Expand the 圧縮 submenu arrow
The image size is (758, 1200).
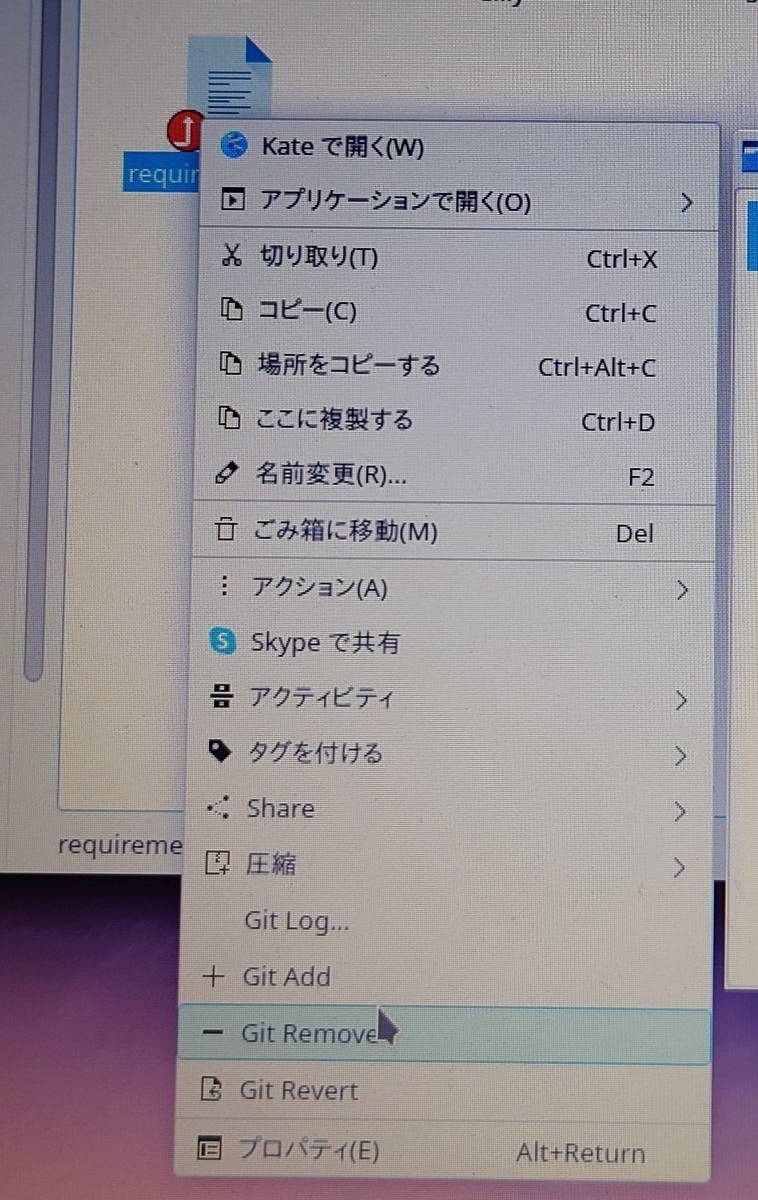[x=679, y=867]
